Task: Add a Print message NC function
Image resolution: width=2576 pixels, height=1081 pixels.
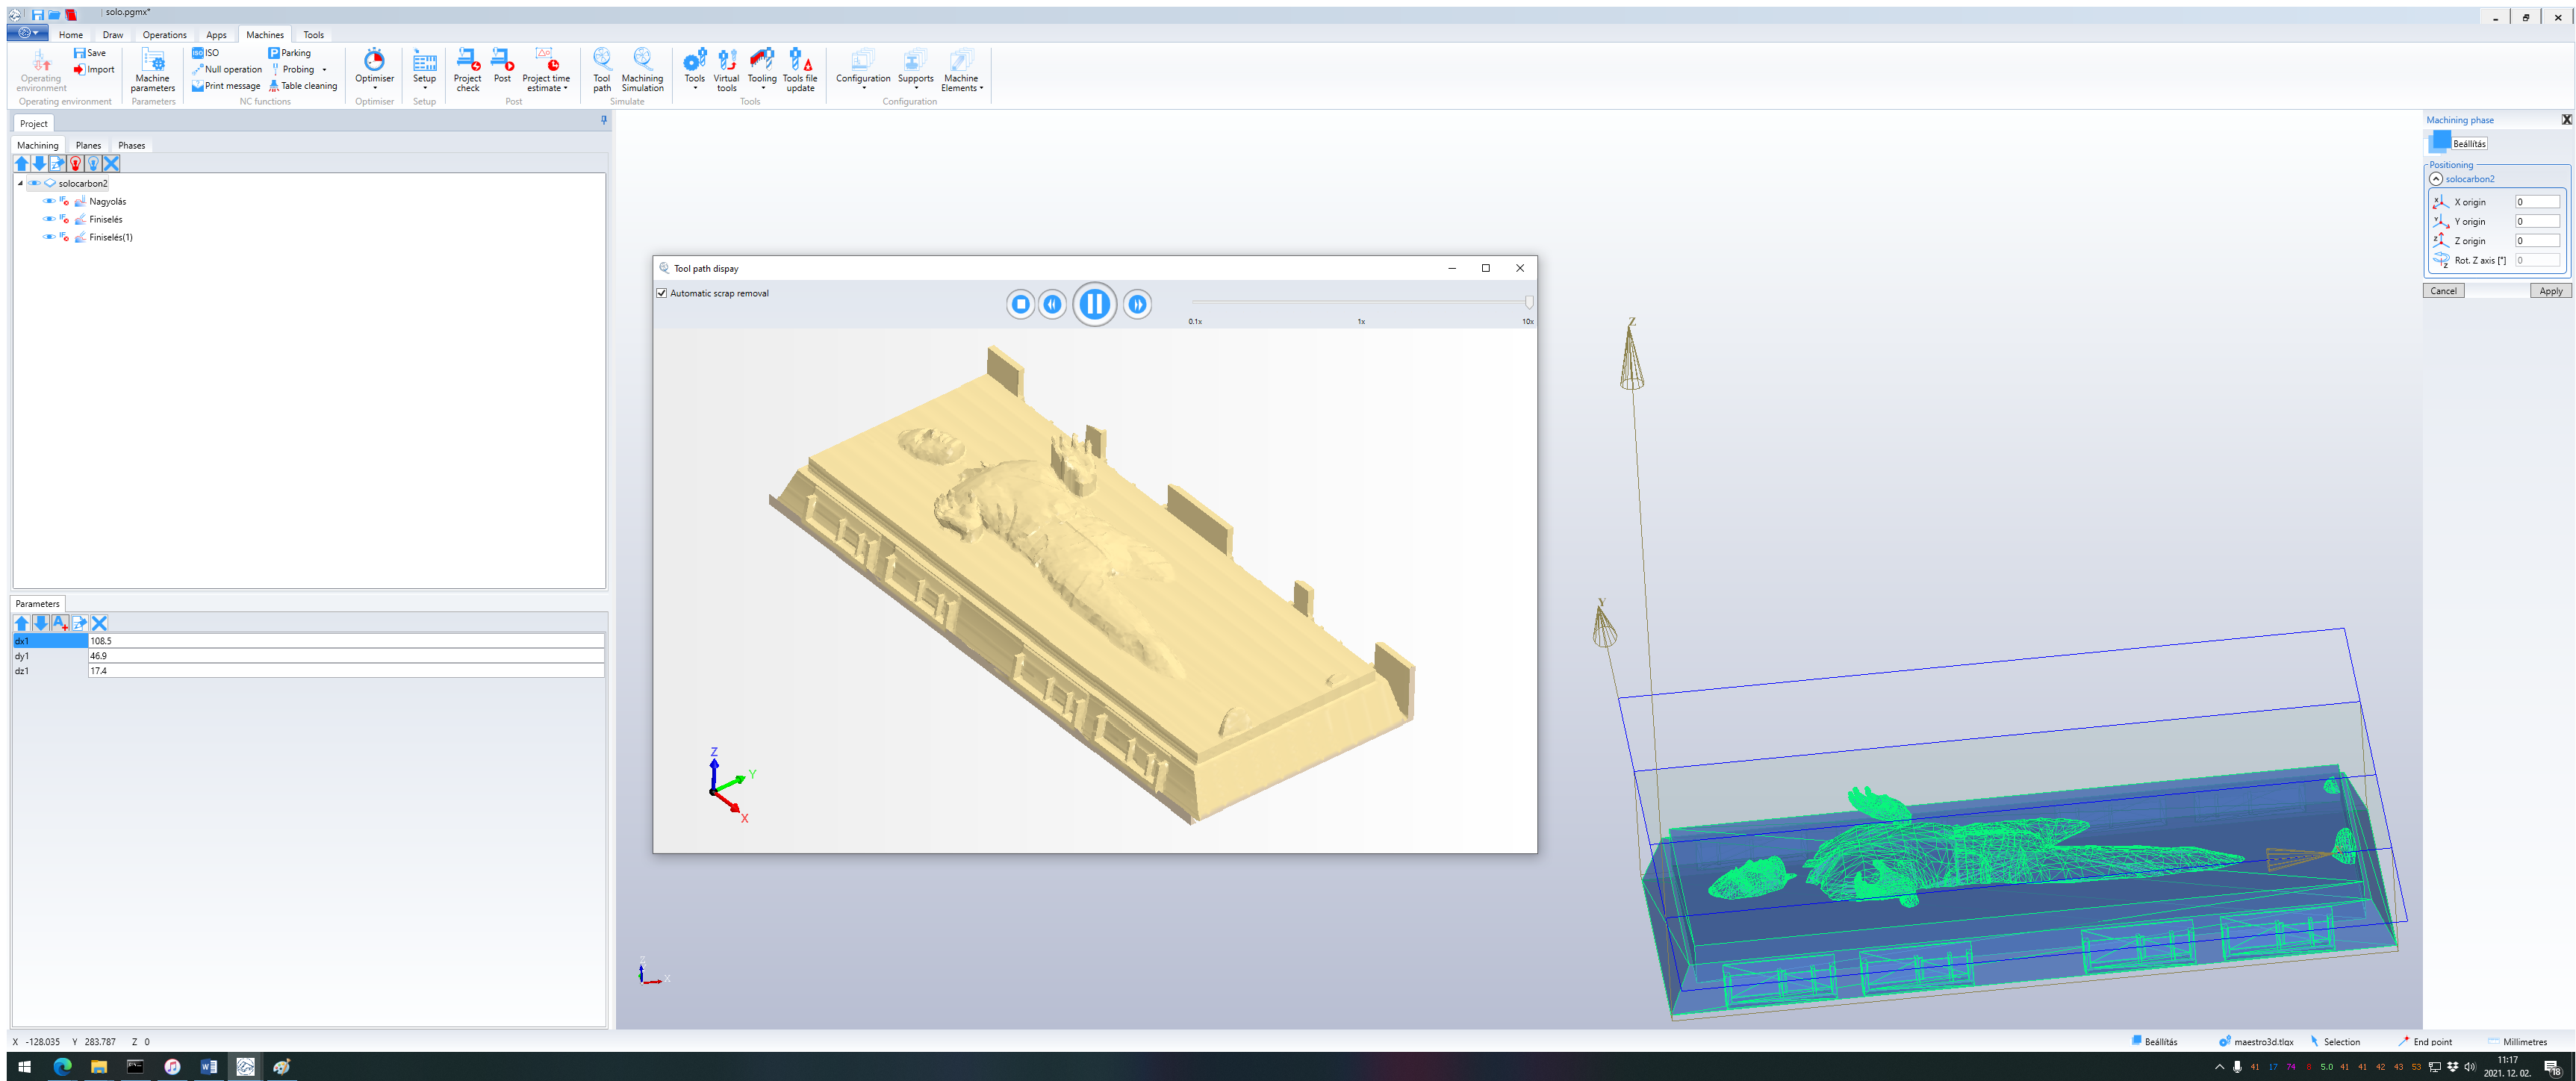Action: click(226, 86)
